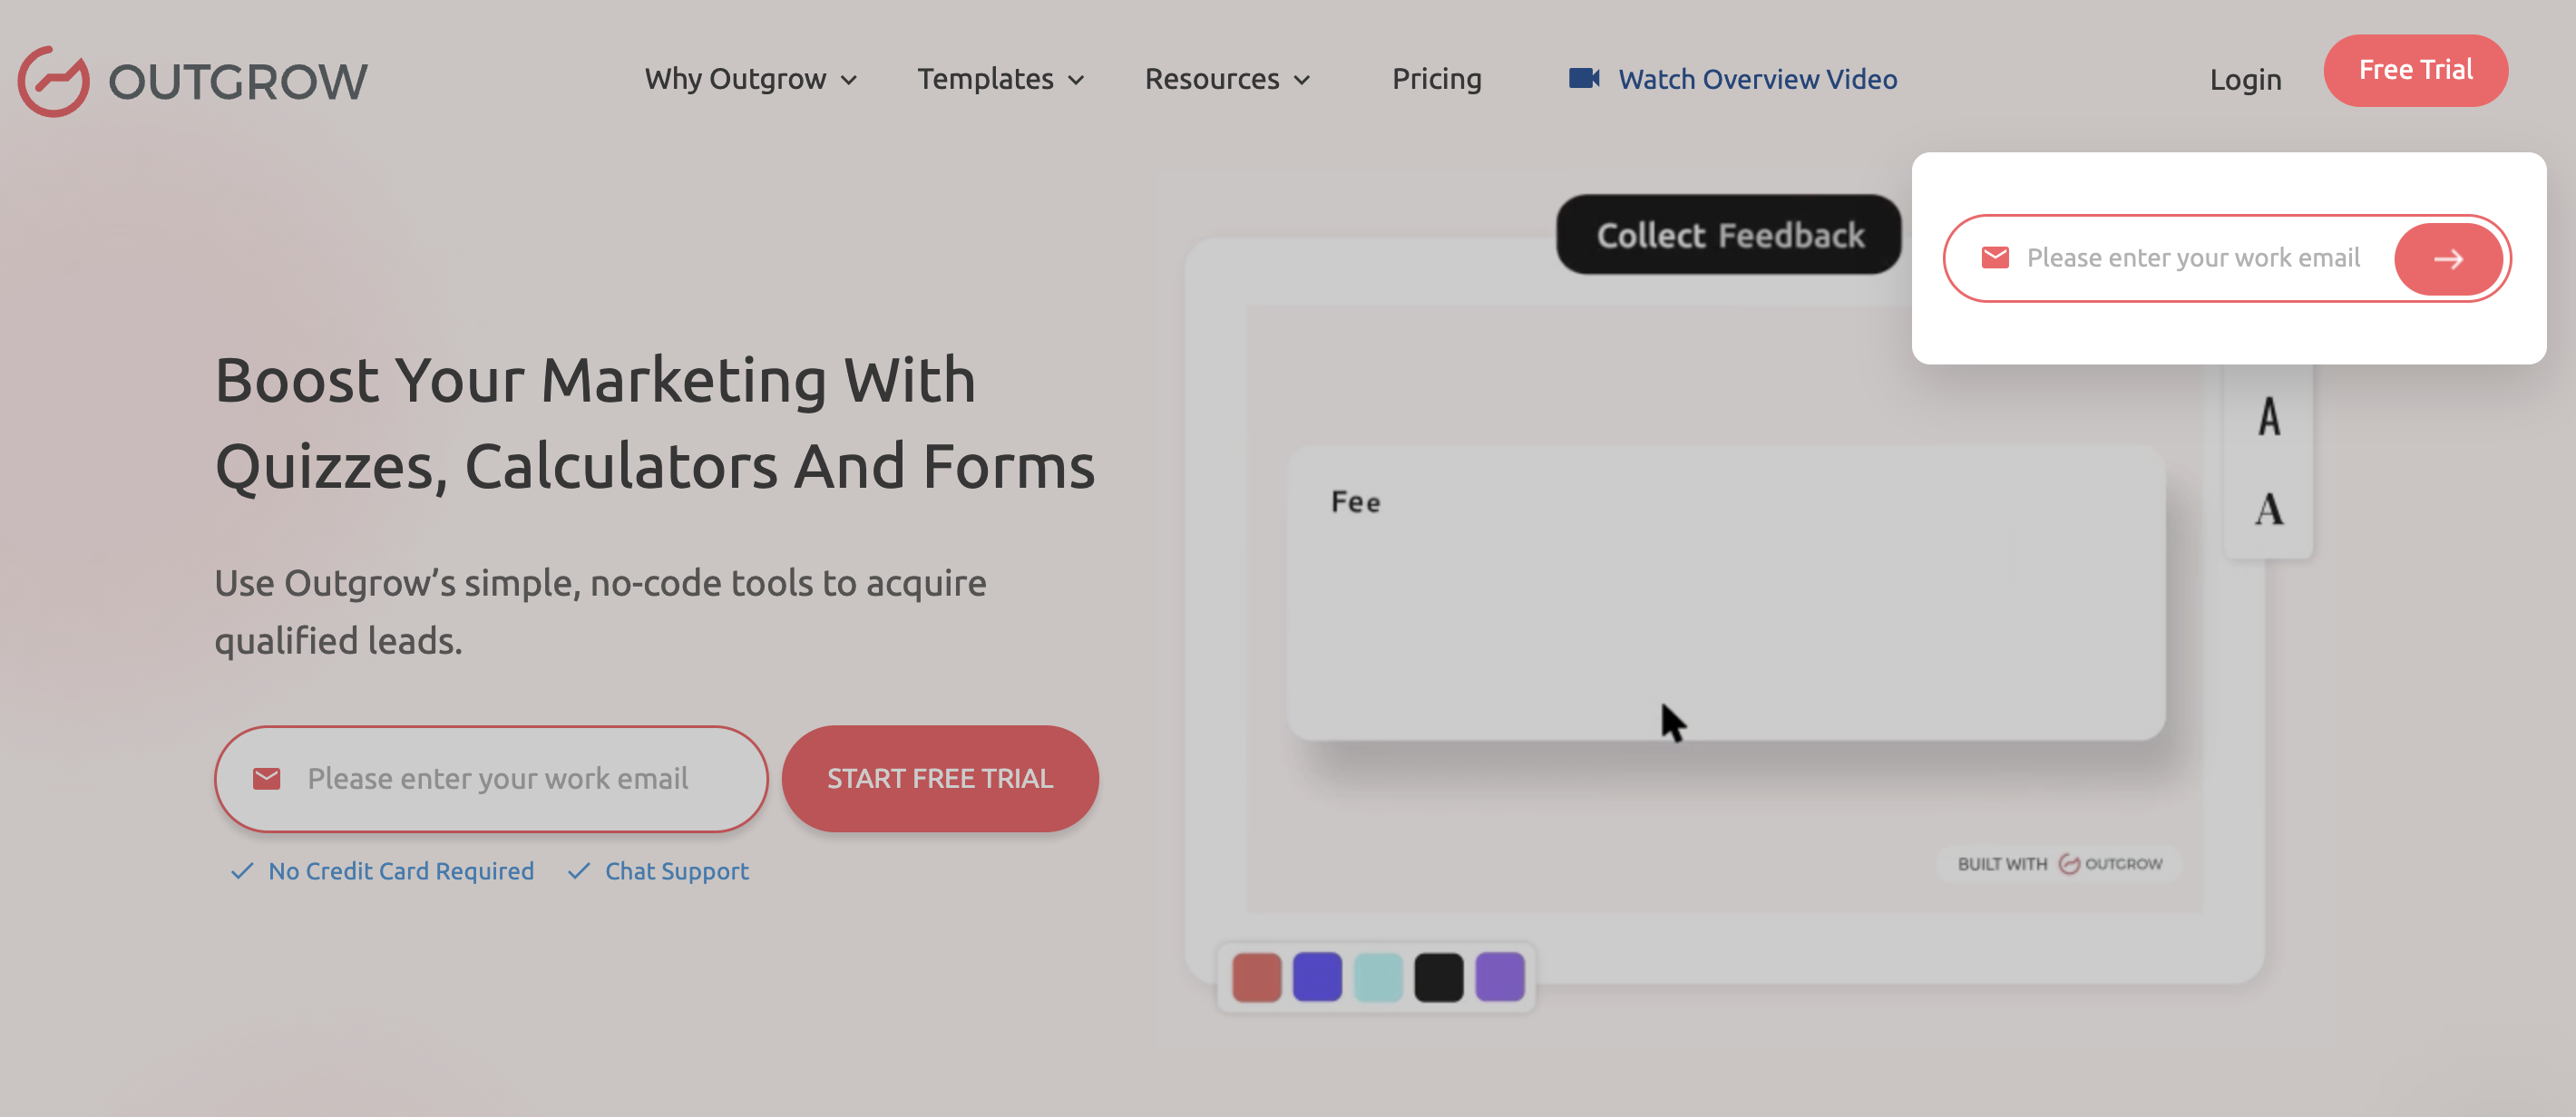
Task: Click the Outgrow logo icon
Action: point(53,81)
